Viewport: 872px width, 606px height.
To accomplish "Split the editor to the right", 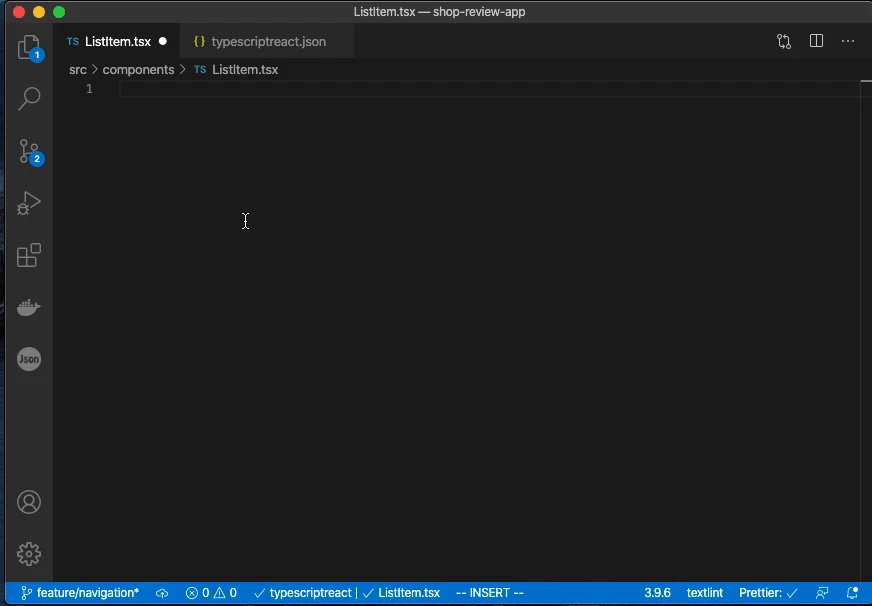I will click(816, 41).
